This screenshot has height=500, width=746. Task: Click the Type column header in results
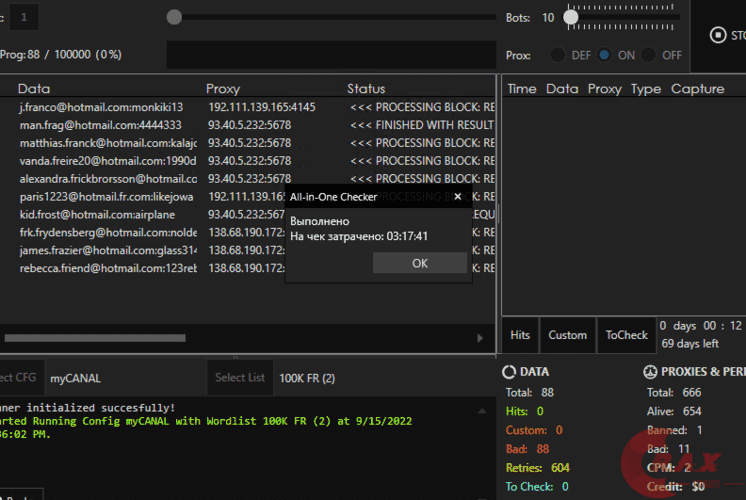coord(645,89)
